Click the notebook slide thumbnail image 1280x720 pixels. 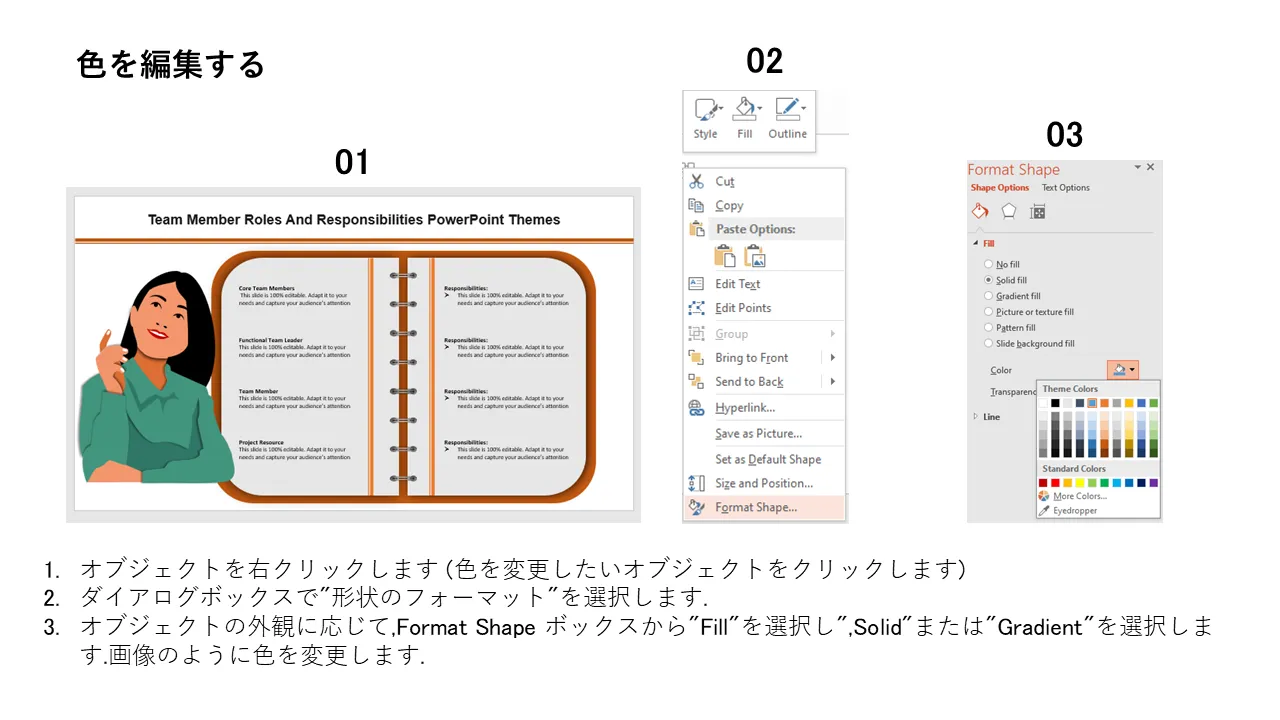pyautogui.click(x=353, y=354)
